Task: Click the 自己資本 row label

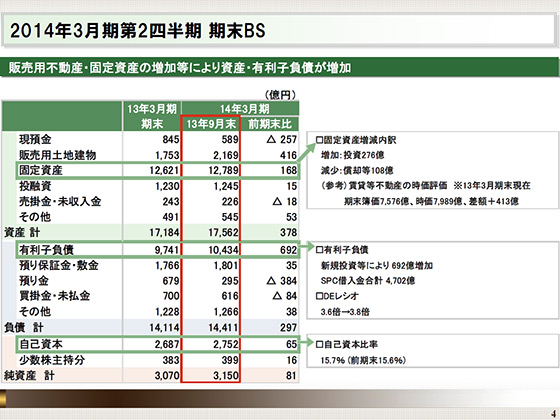Action: [41, 344]
